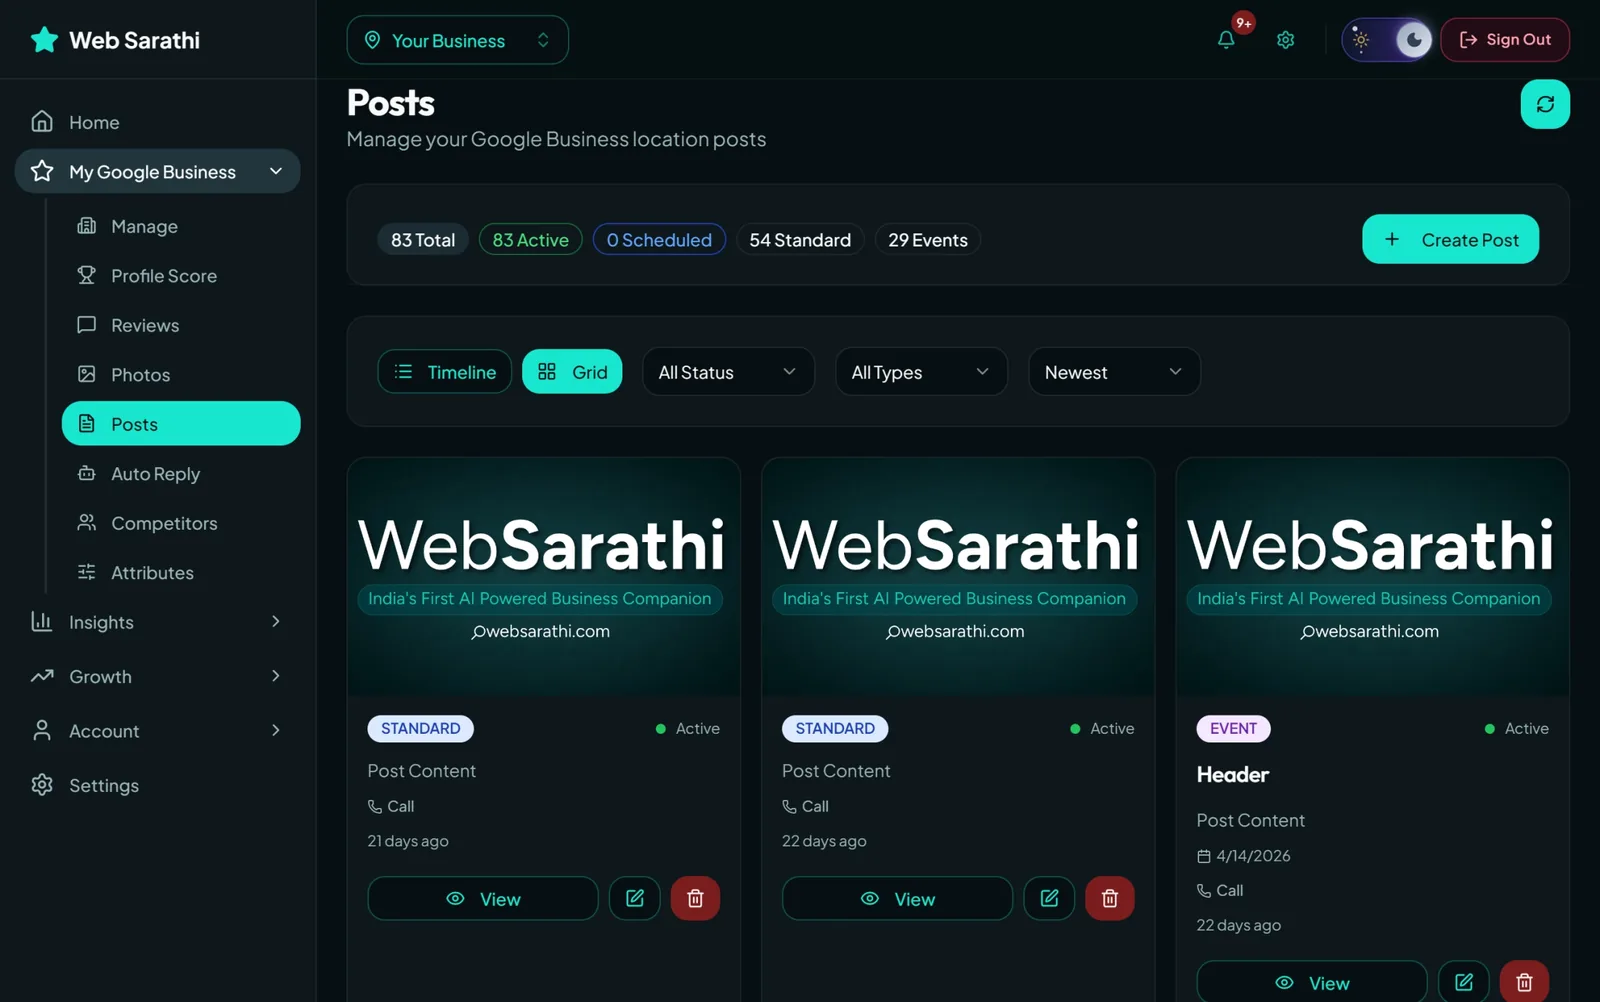Viewport: 1600px width, 1002px height.
Task: Click the 0 Scheduled filter chip
Action: pos(659,240)
